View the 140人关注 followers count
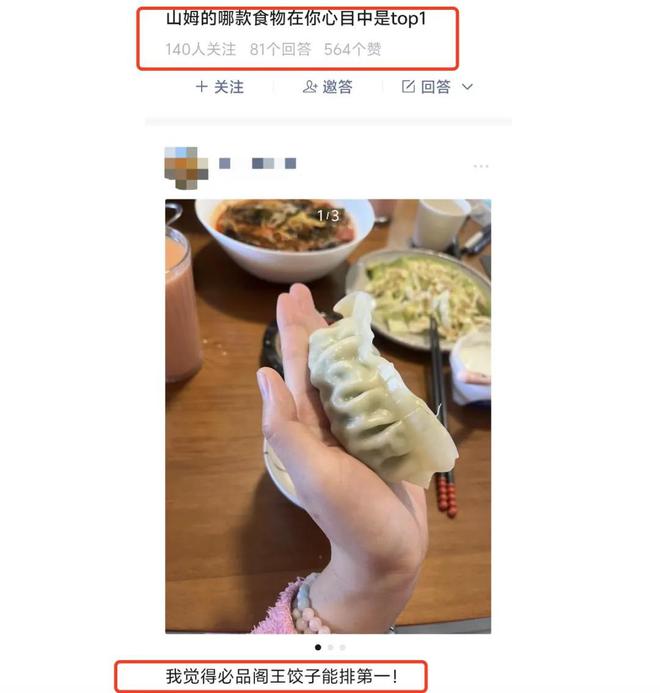Image resolution: width=660 pixels, height=693 pixels. [201, 49]
